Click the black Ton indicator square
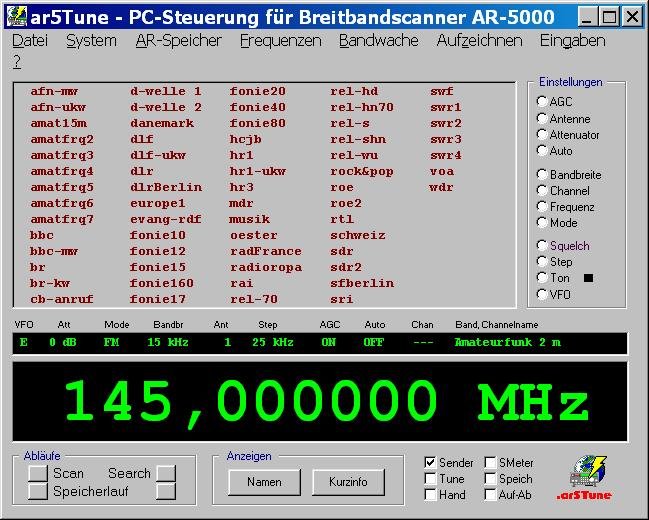 click(588, 278)
